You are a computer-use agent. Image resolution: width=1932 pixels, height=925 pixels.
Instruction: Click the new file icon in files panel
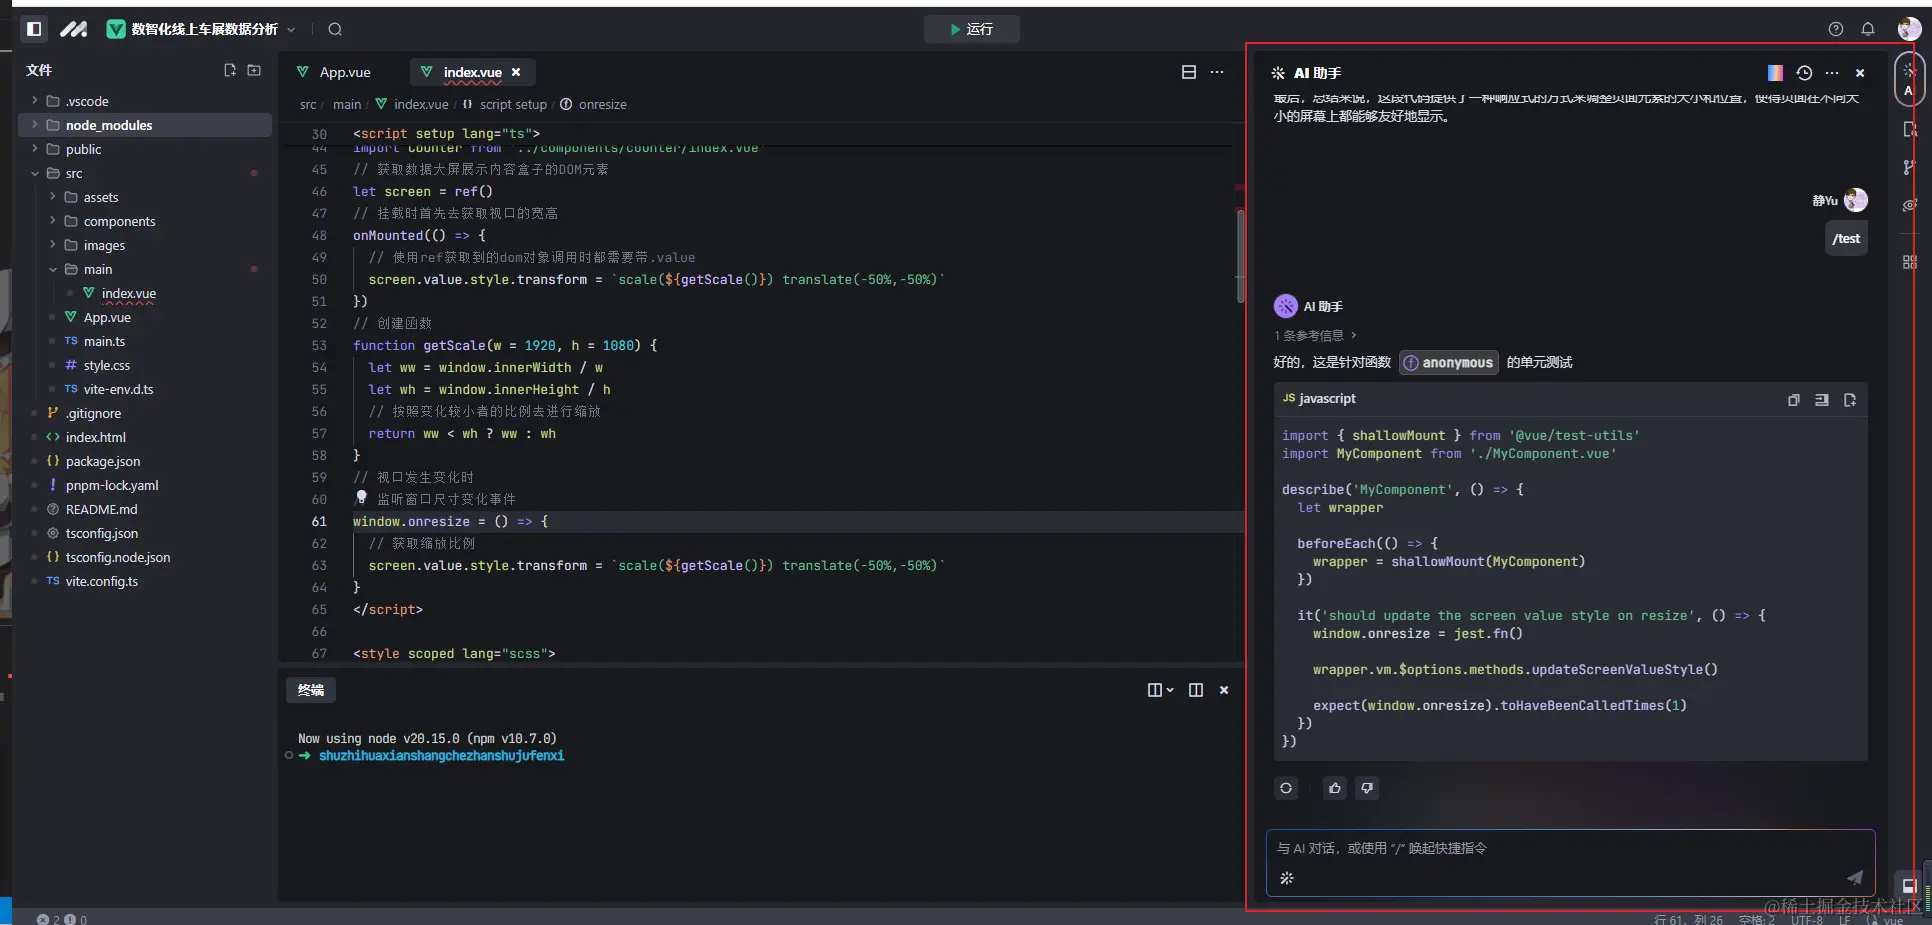coord(230,70)
